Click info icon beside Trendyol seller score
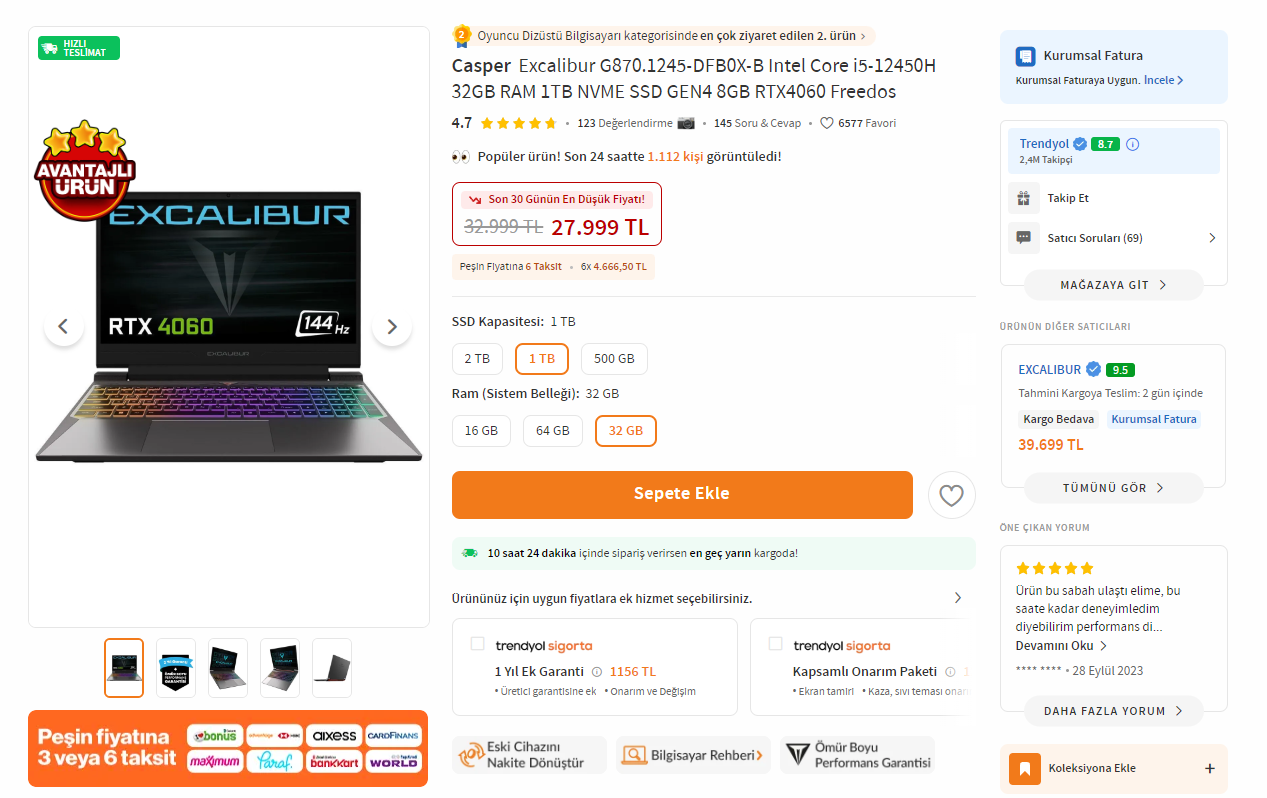Image resolution: width=1267 pixels, height=798 pixels. coord(1132,144)
